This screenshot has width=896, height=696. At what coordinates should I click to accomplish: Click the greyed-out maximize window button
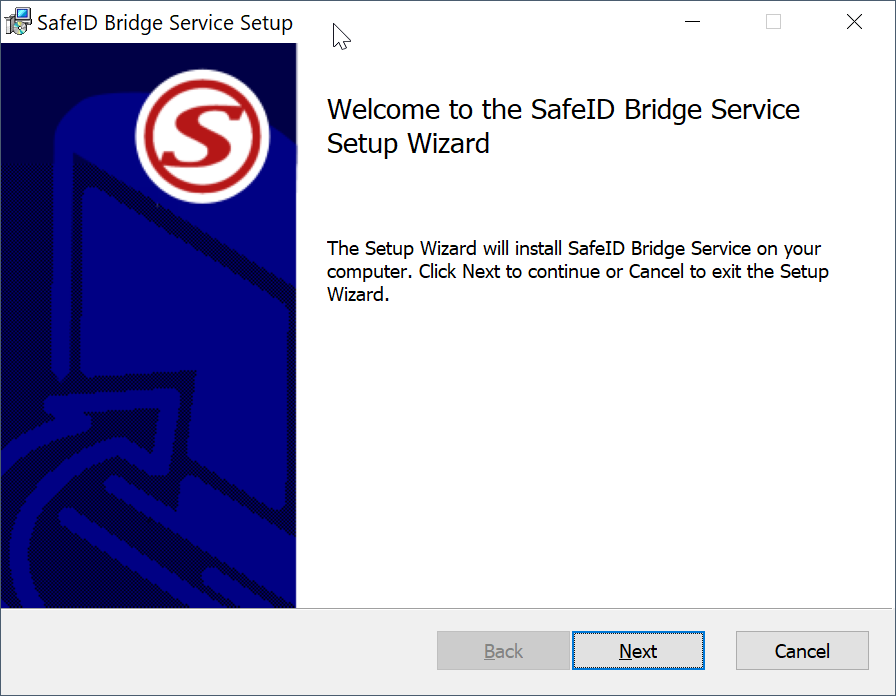773,22
